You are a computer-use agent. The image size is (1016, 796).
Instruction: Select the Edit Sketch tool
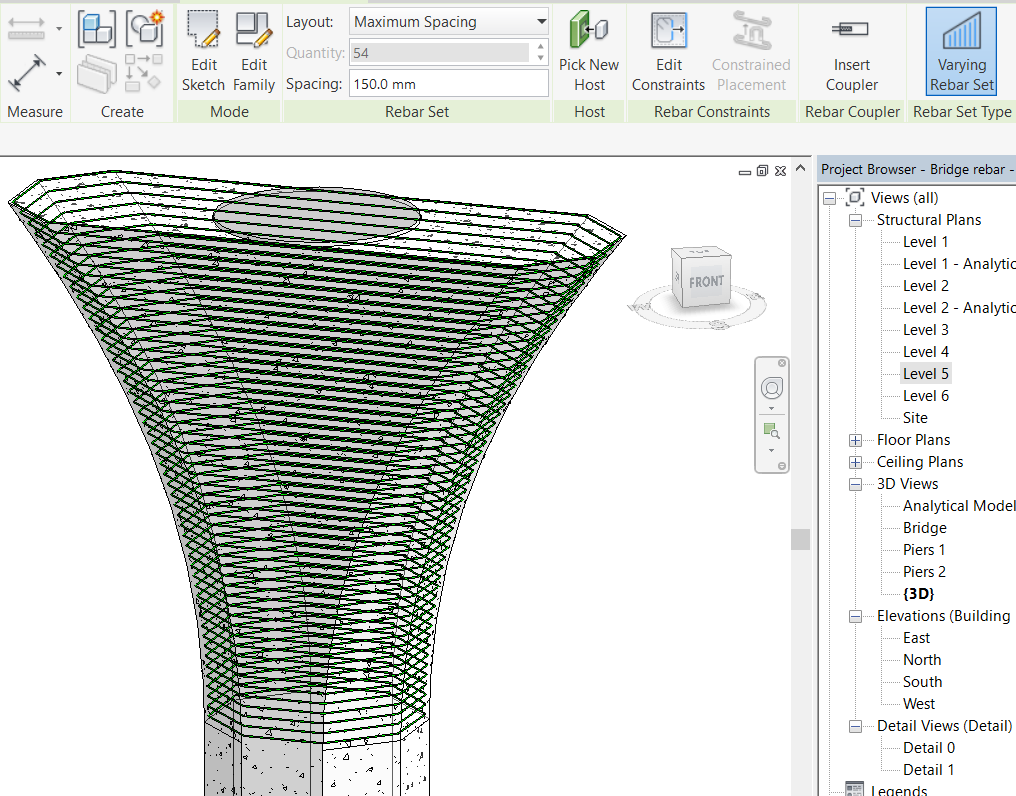point(203,50)
